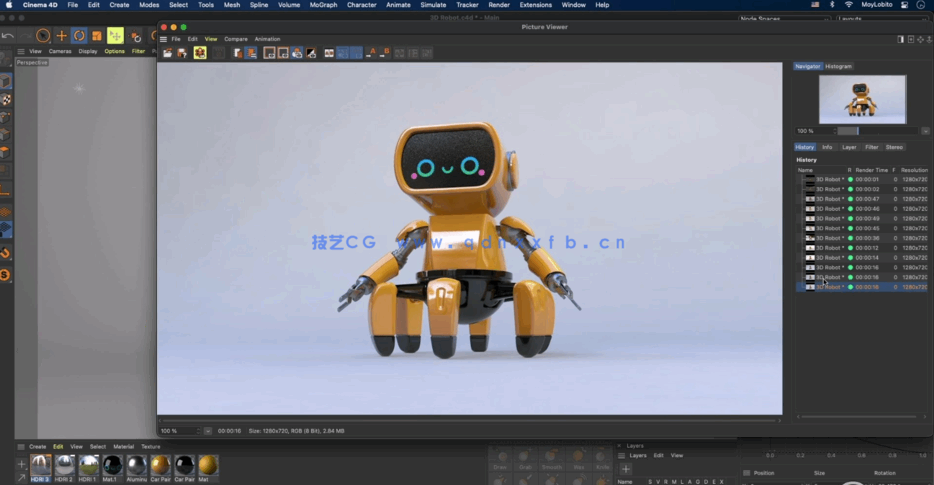Click cube object mode icon in left palette

point(6,81)
